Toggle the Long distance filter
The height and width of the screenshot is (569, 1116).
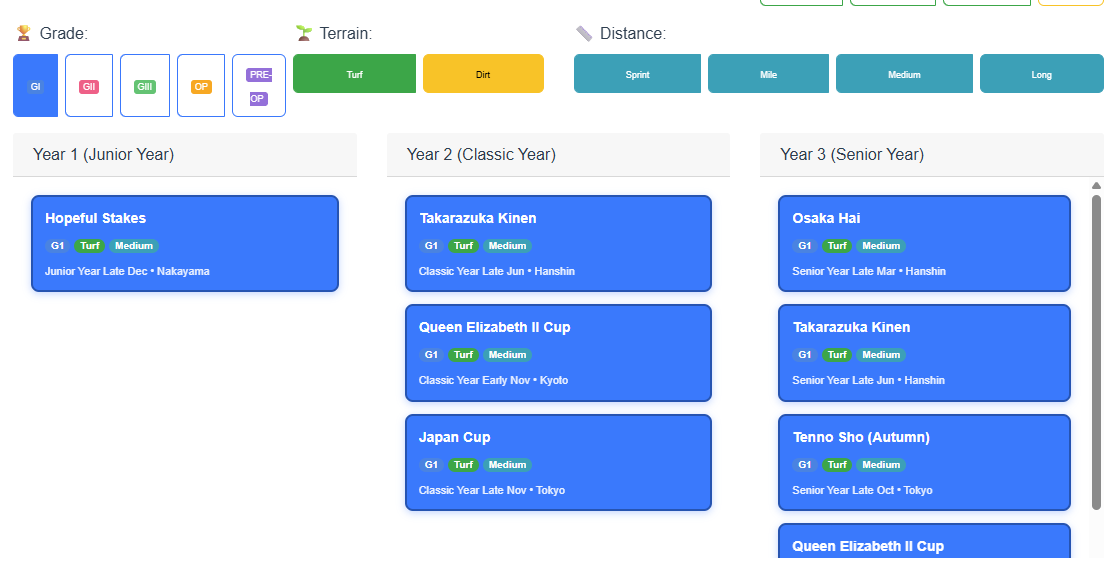tap(1042, 73)
